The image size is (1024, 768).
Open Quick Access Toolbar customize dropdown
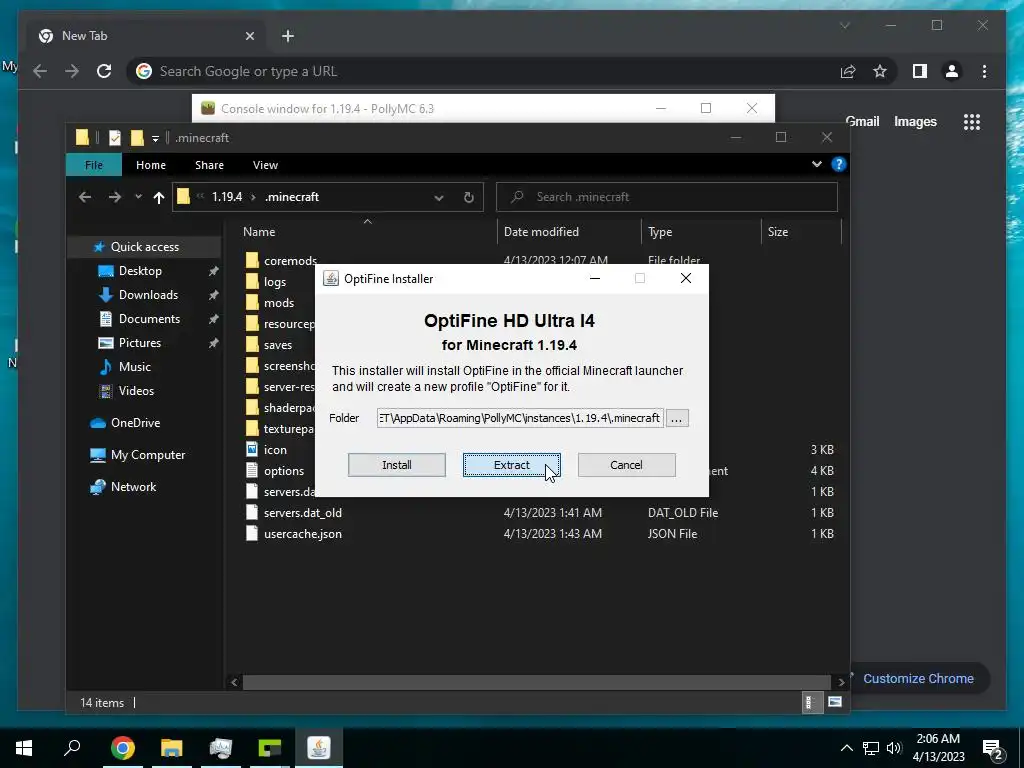pos(155,138)
